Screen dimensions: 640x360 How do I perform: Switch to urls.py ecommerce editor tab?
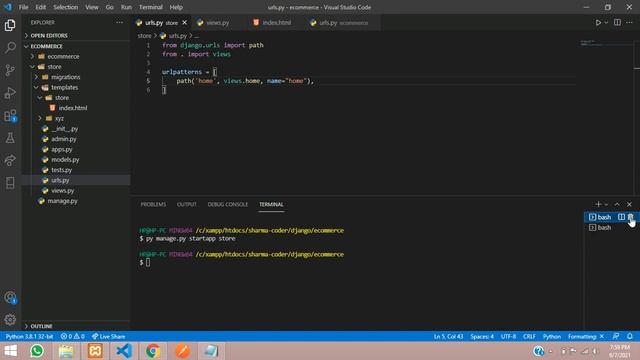point(343,22)
